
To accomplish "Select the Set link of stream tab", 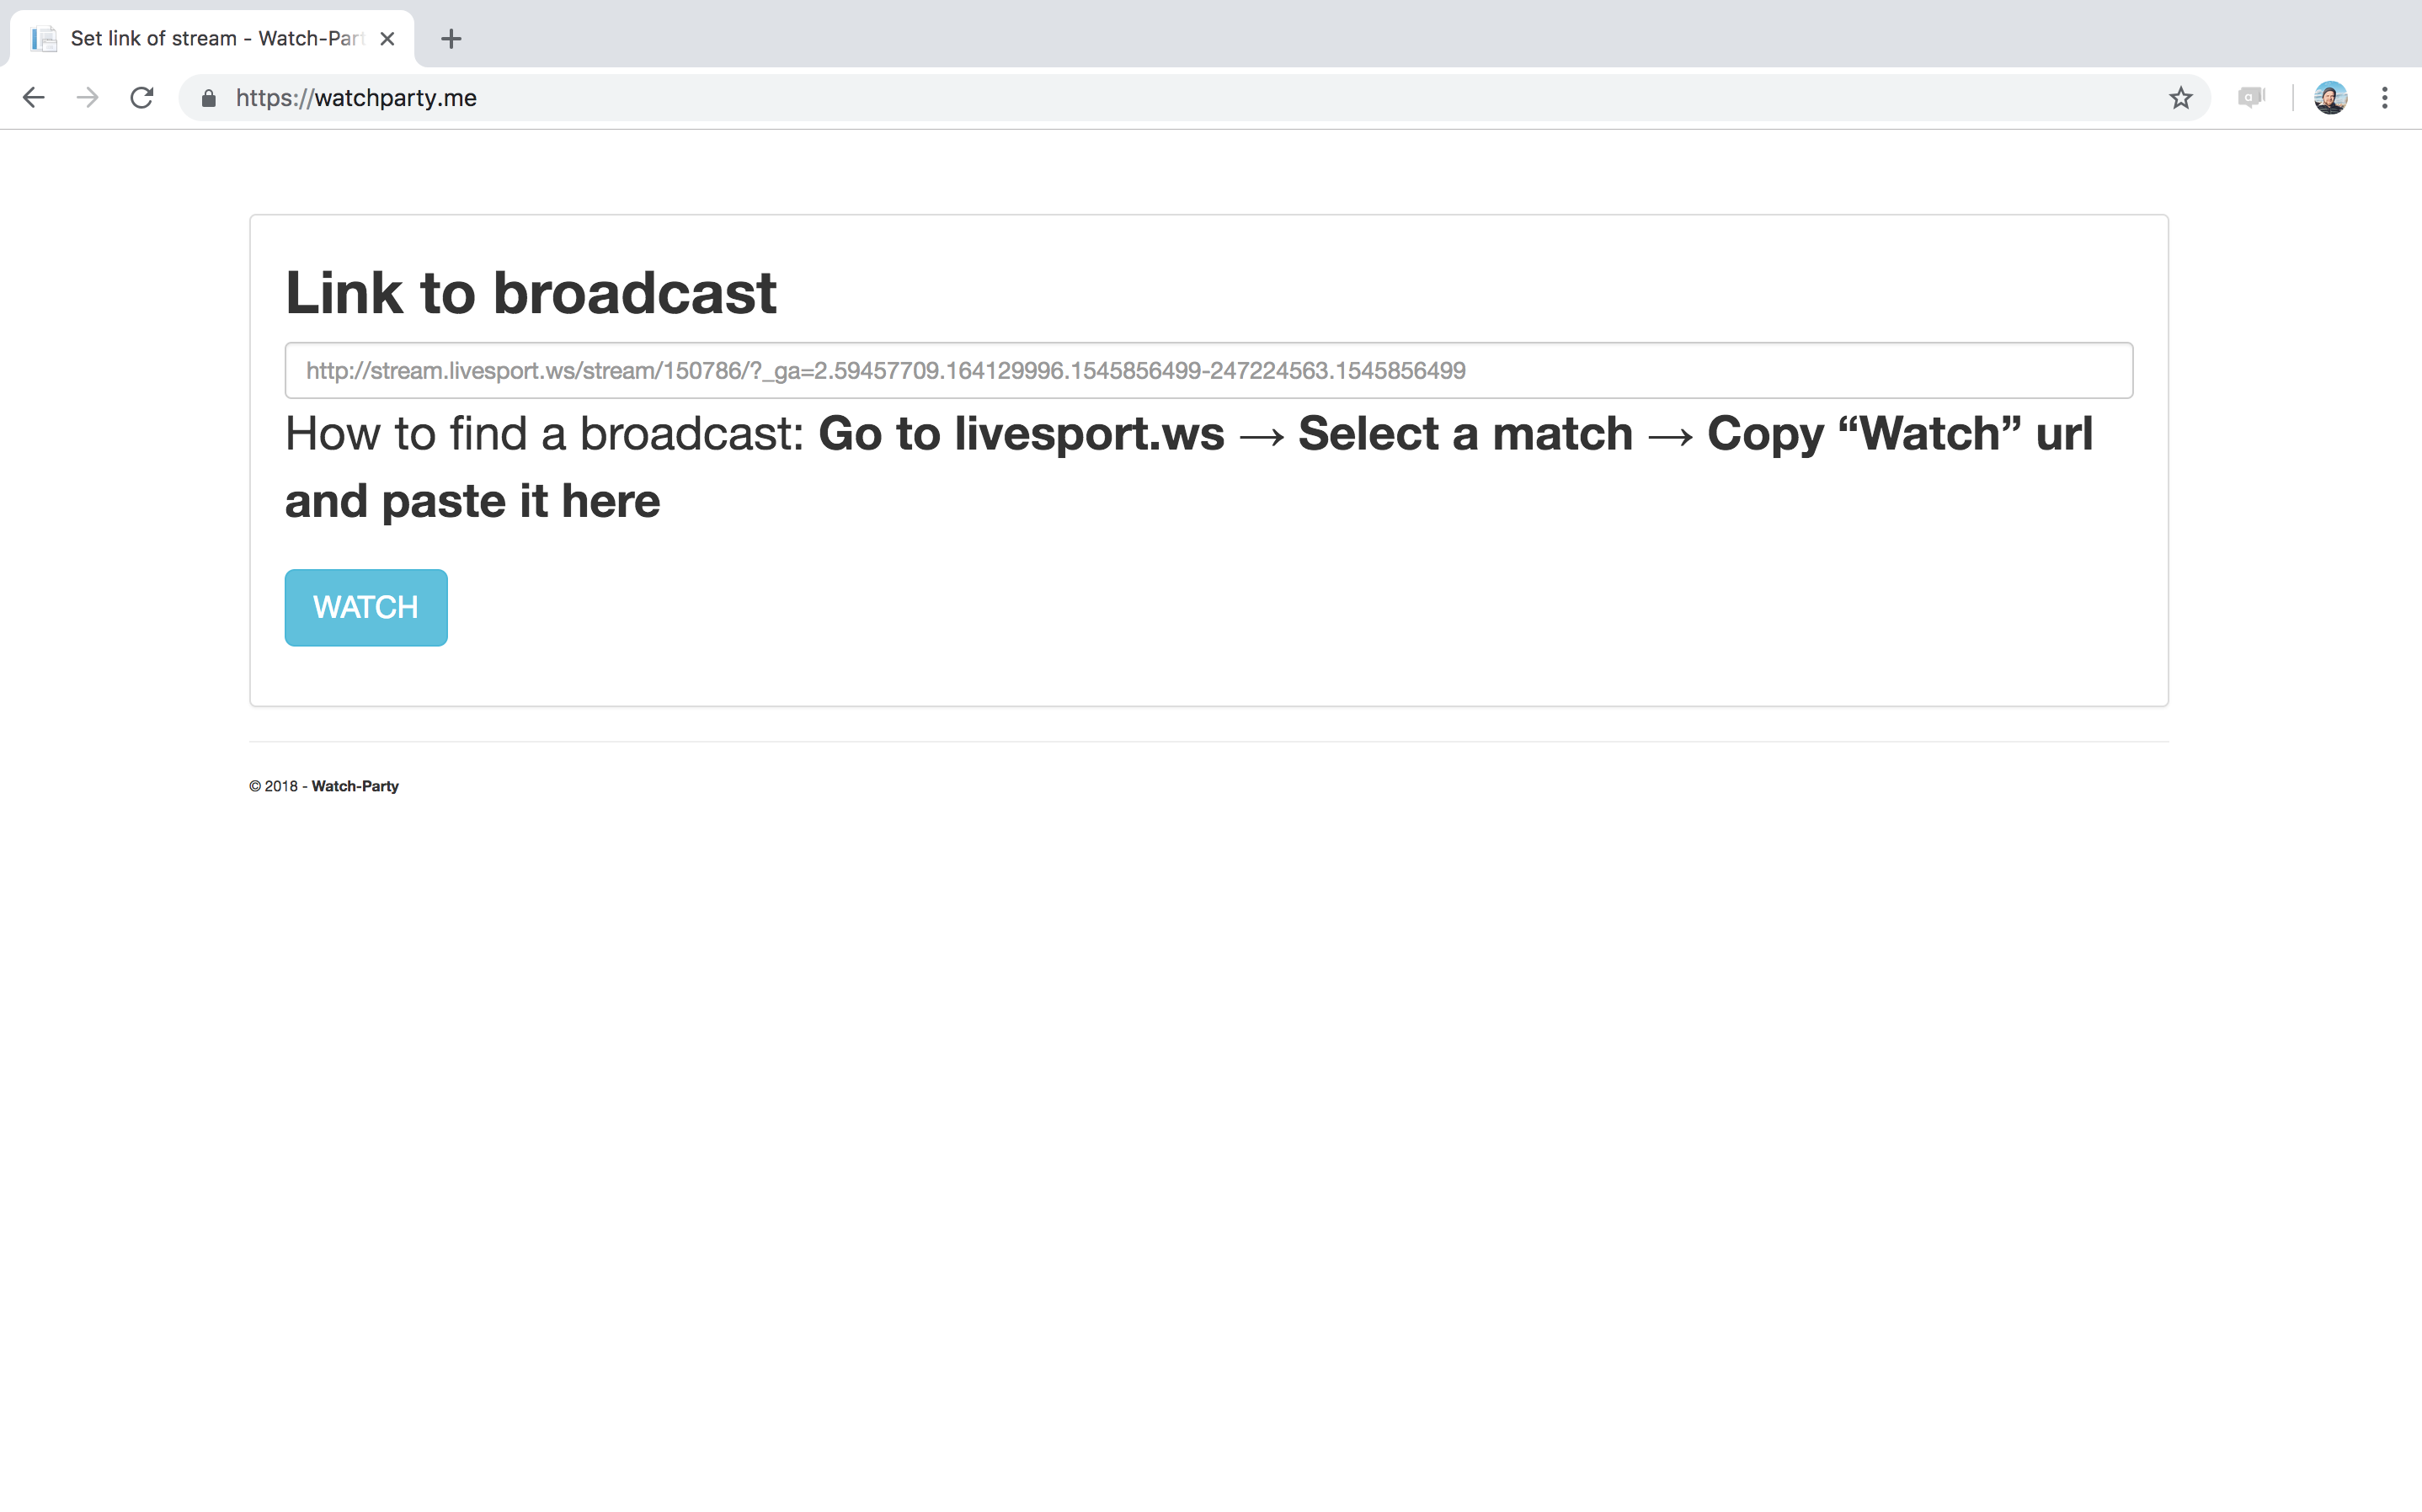I will [215, 39].
